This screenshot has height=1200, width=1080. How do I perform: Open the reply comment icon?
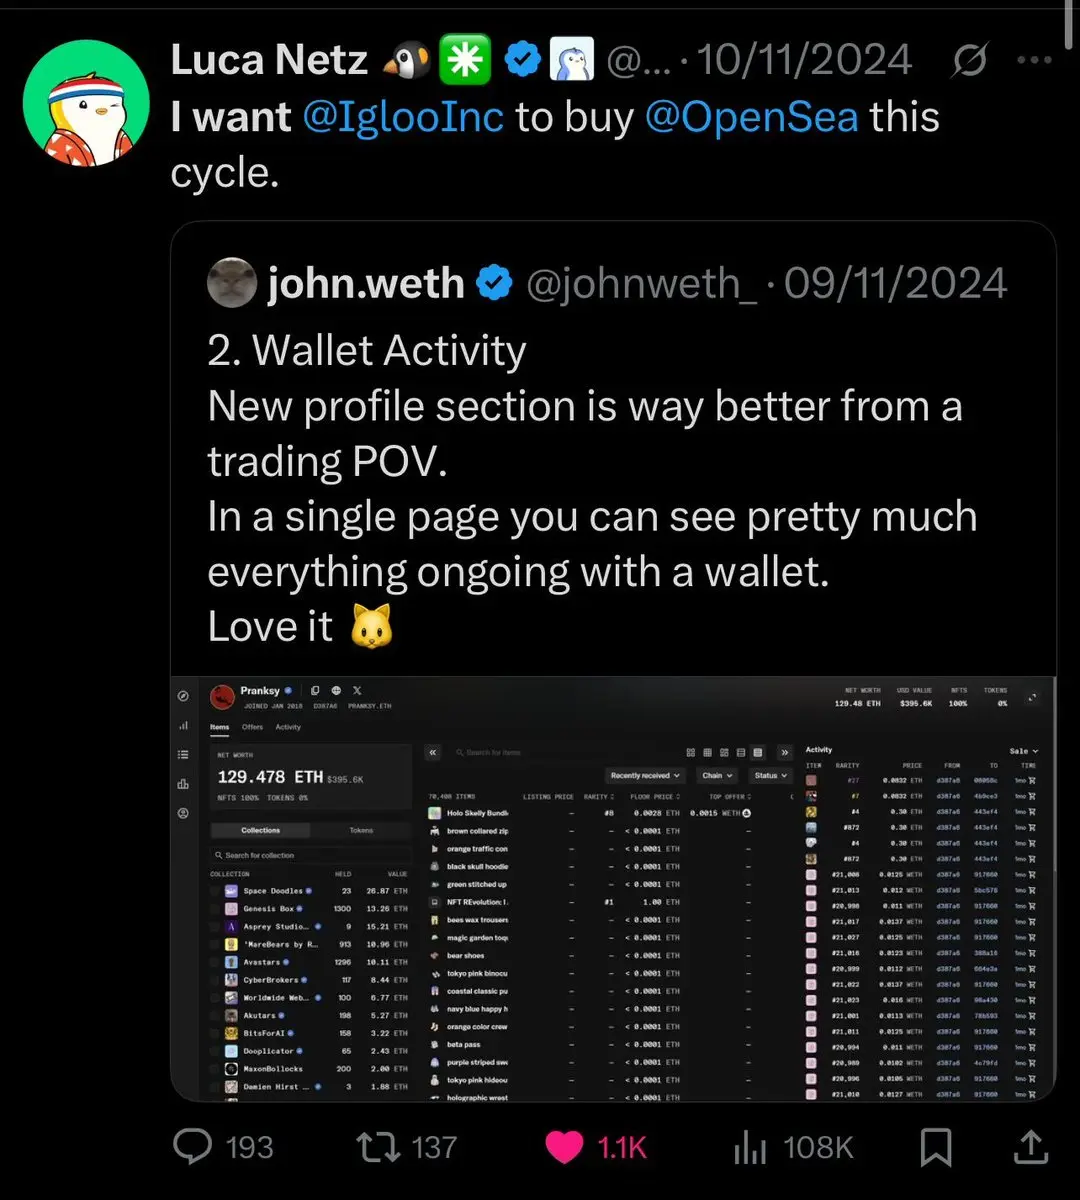(x=193, y=1146)
